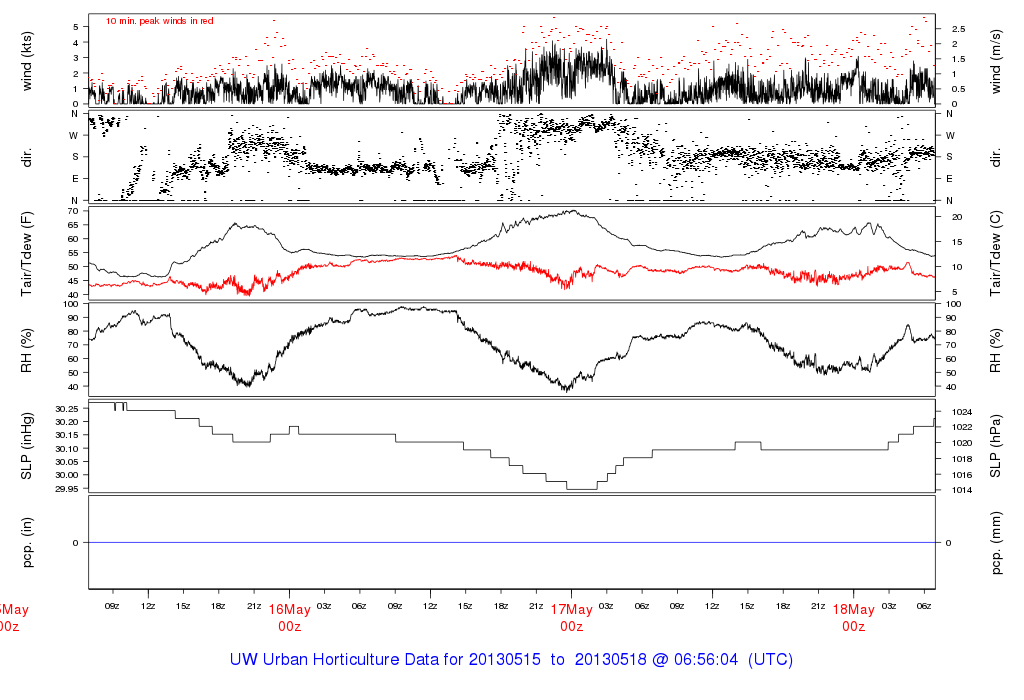Click the "65" Fahrenheit temperature tick
The height and width of the screenshot is (700, 1024).
click(x=72, y=225)
